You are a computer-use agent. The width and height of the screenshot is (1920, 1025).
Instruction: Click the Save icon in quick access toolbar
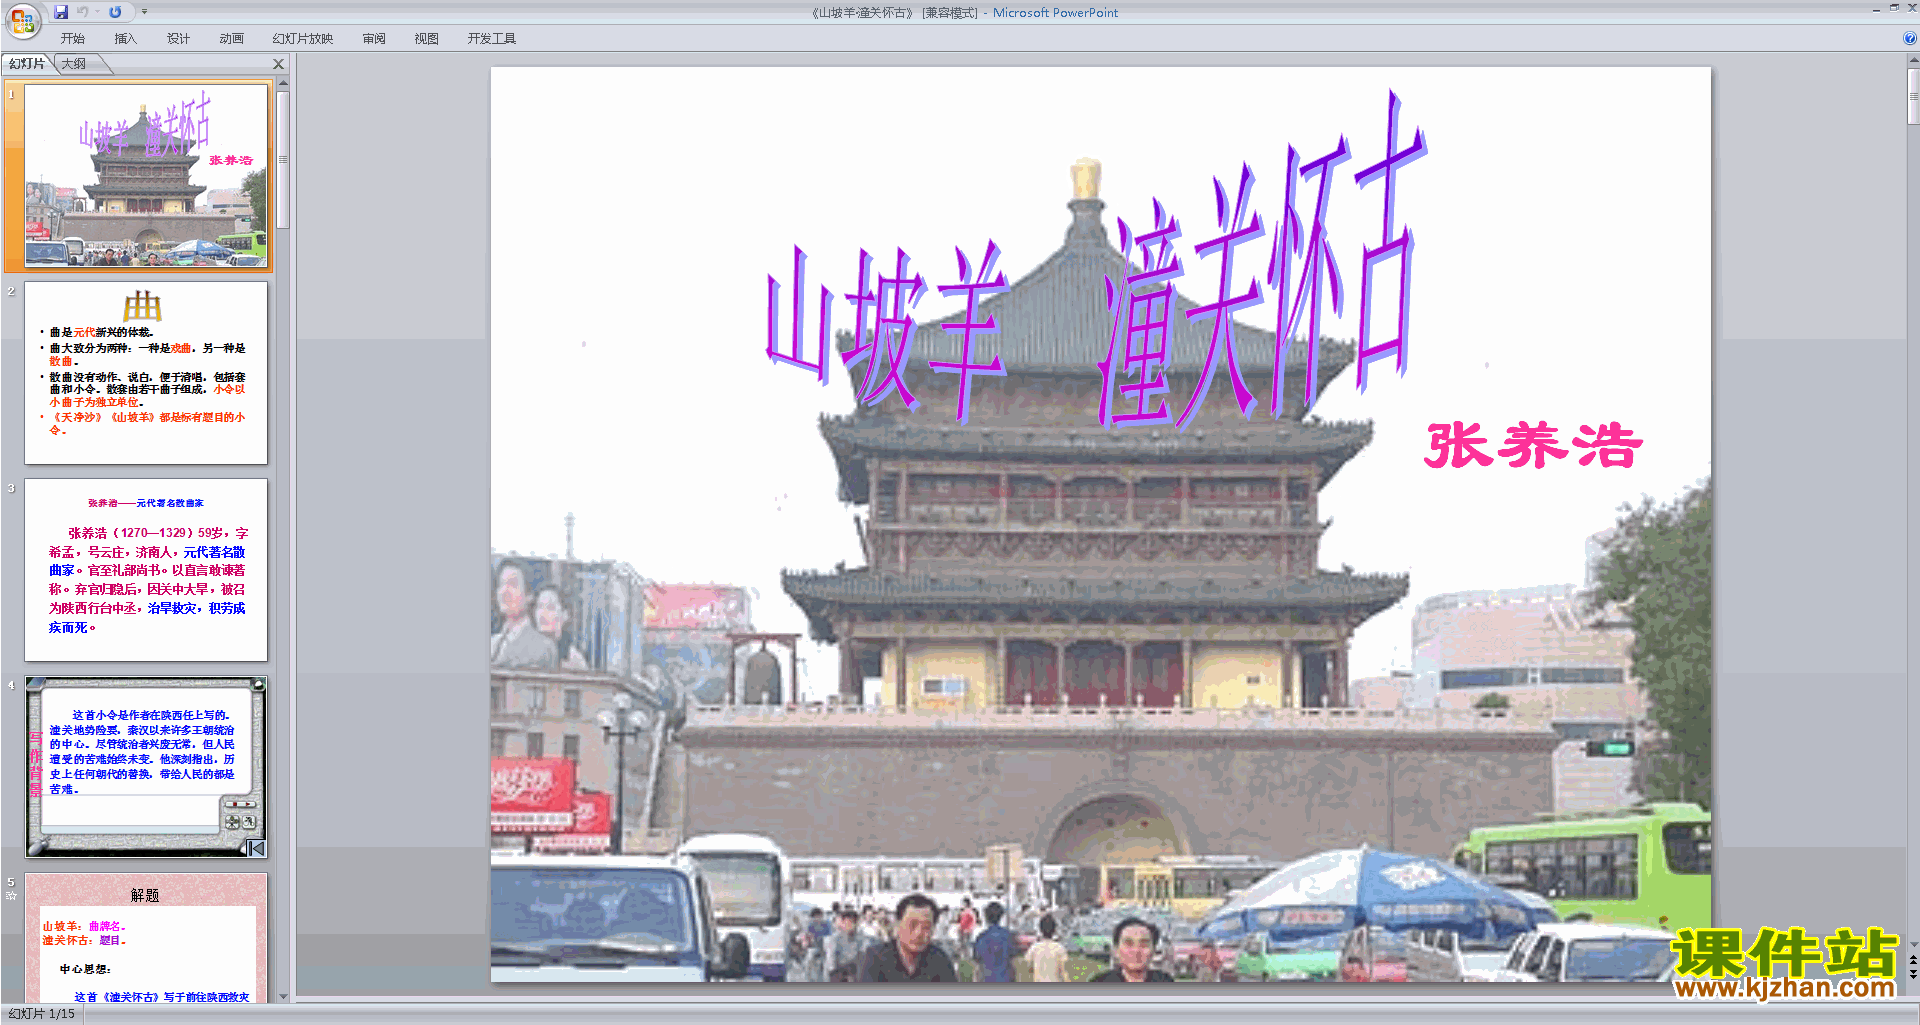(x=61, y=12)
